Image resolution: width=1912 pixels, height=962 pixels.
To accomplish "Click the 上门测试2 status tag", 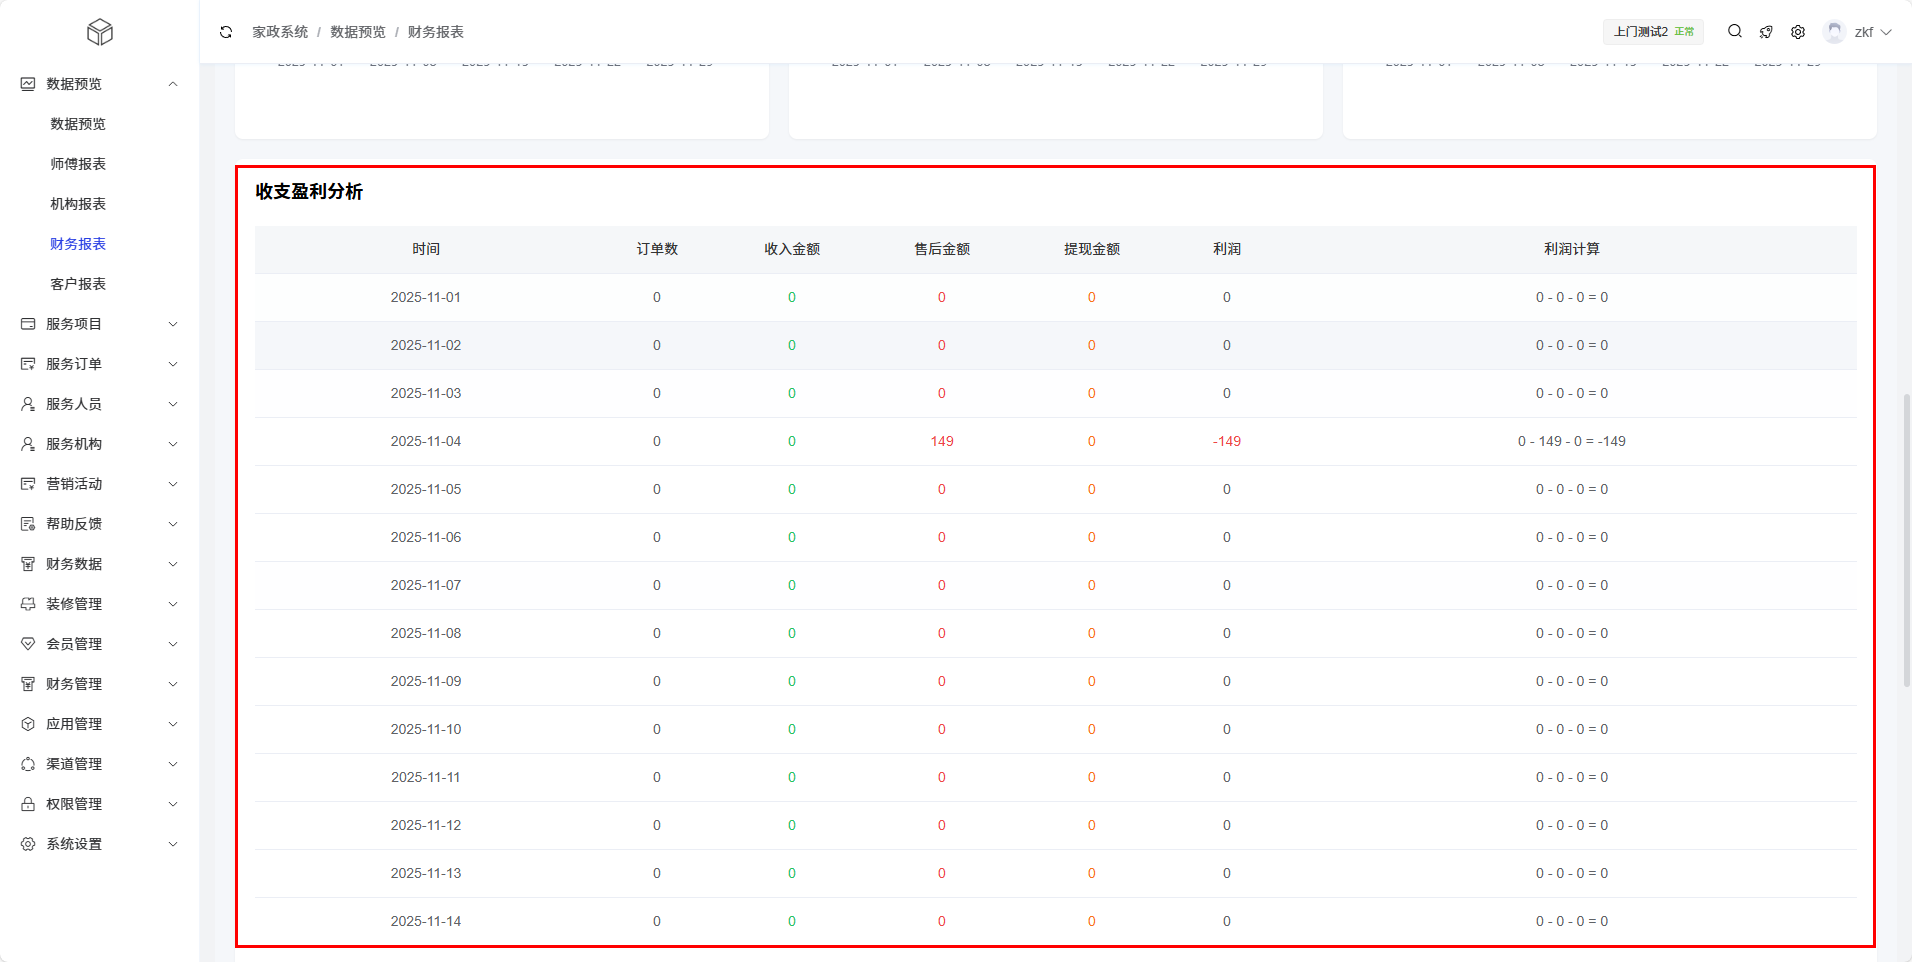I will pos(1653,32).
